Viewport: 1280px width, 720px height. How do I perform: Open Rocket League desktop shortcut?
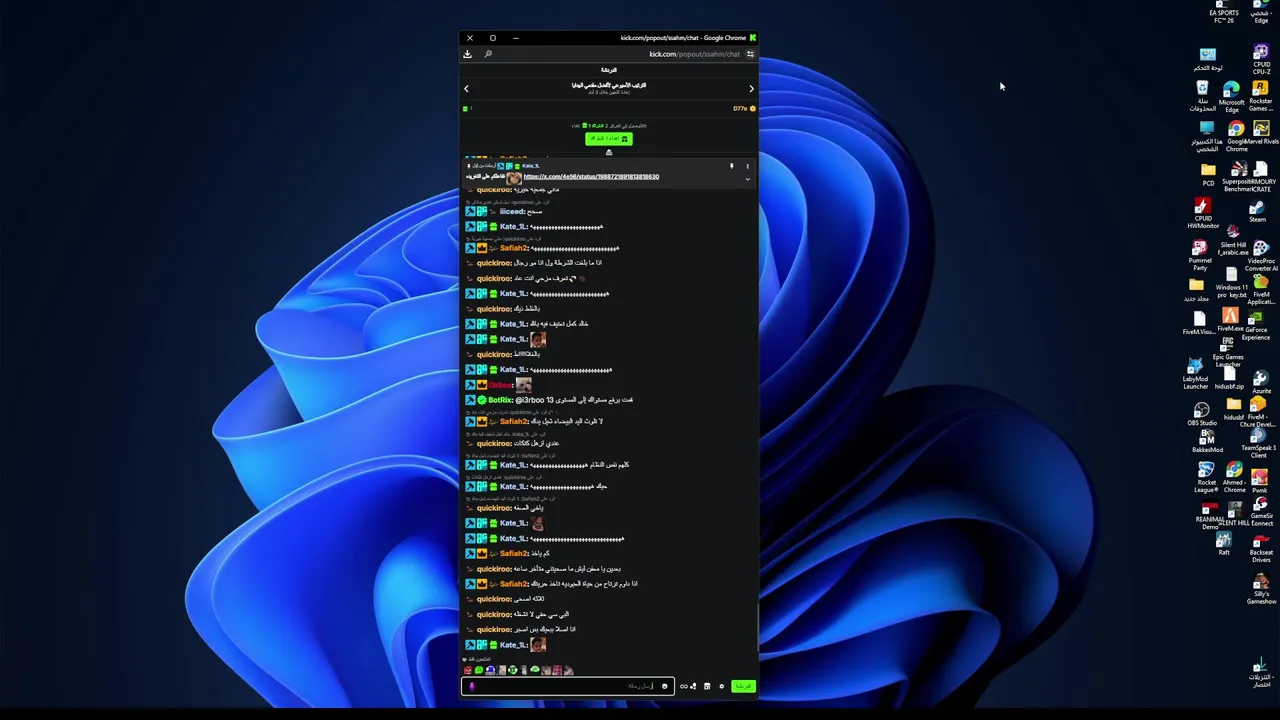click(x=1207, y=478)
